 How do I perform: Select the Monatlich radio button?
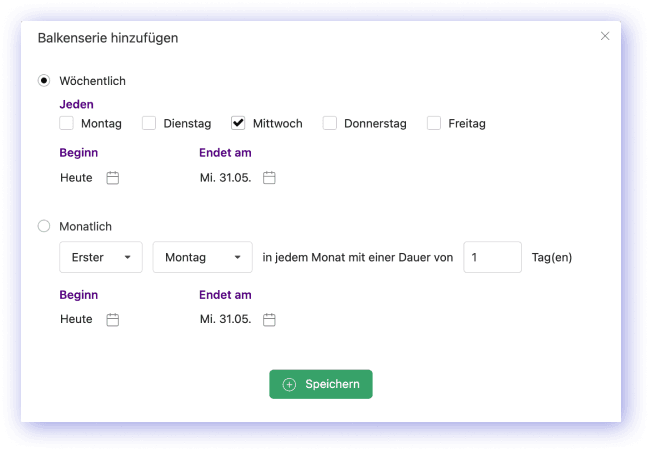tap(44, 227)
